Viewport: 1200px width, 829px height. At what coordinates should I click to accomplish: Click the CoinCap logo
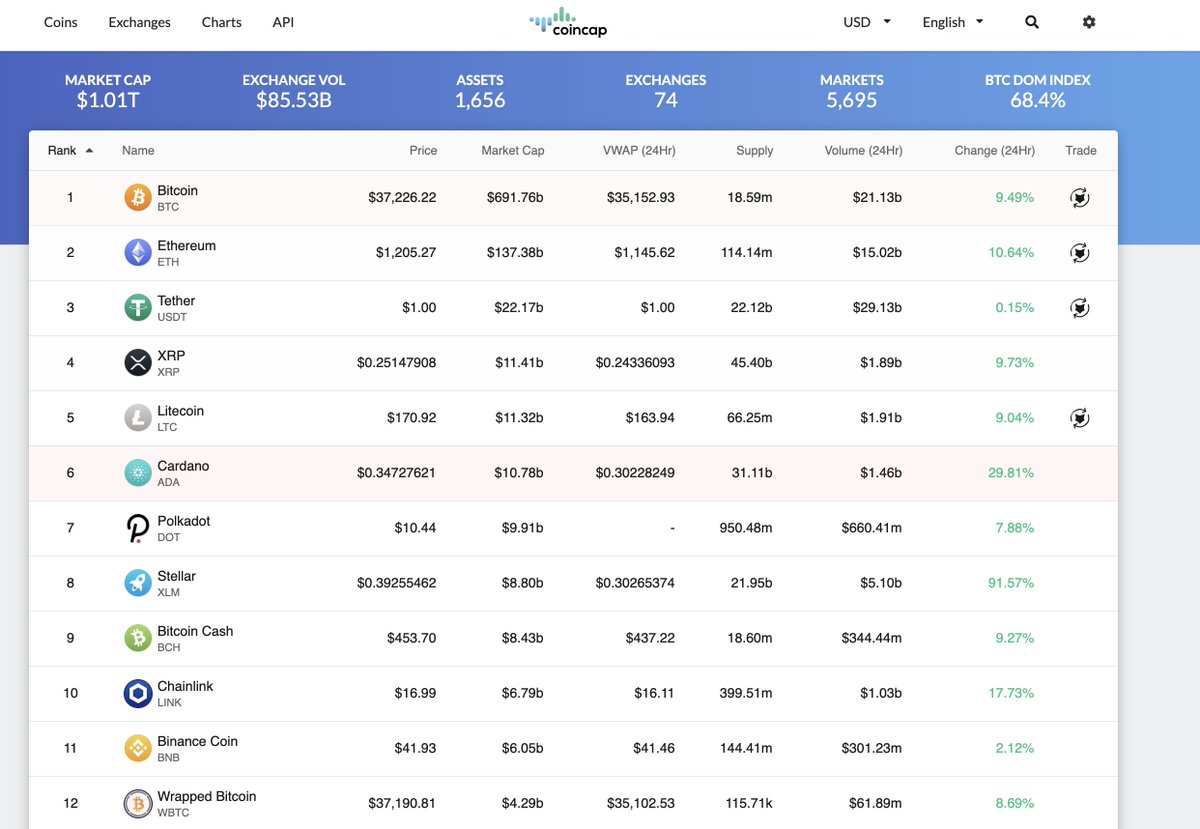coord(567,21)
